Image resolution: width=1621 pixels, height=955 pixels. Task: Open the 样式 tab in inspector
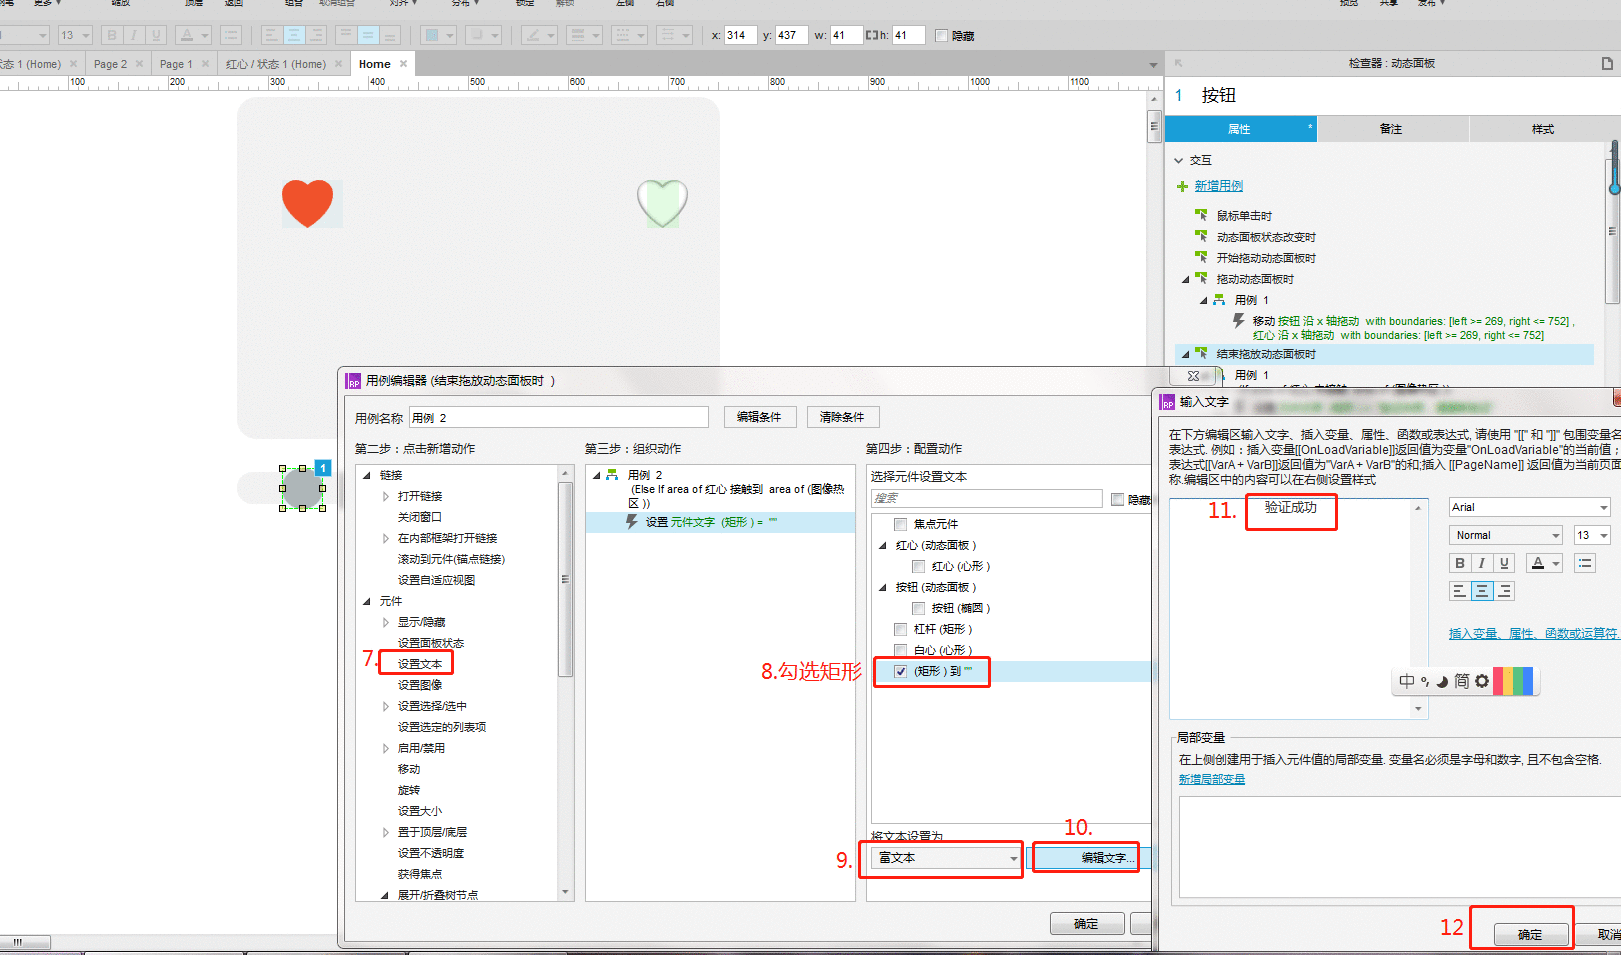point(1543,129)
